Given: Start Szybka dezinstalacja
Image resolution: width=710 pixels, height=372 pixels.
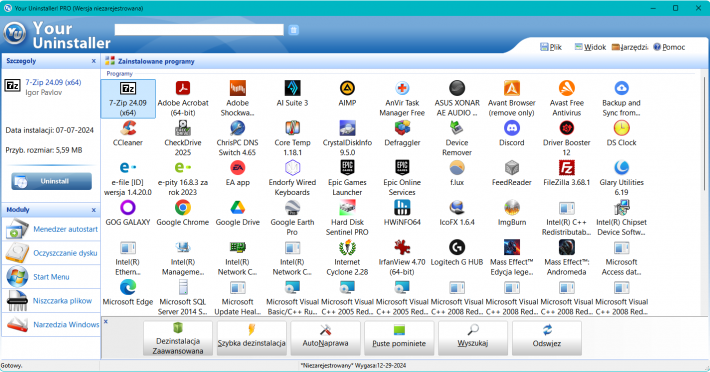Looking at the screenshot, I should point(252,338).
